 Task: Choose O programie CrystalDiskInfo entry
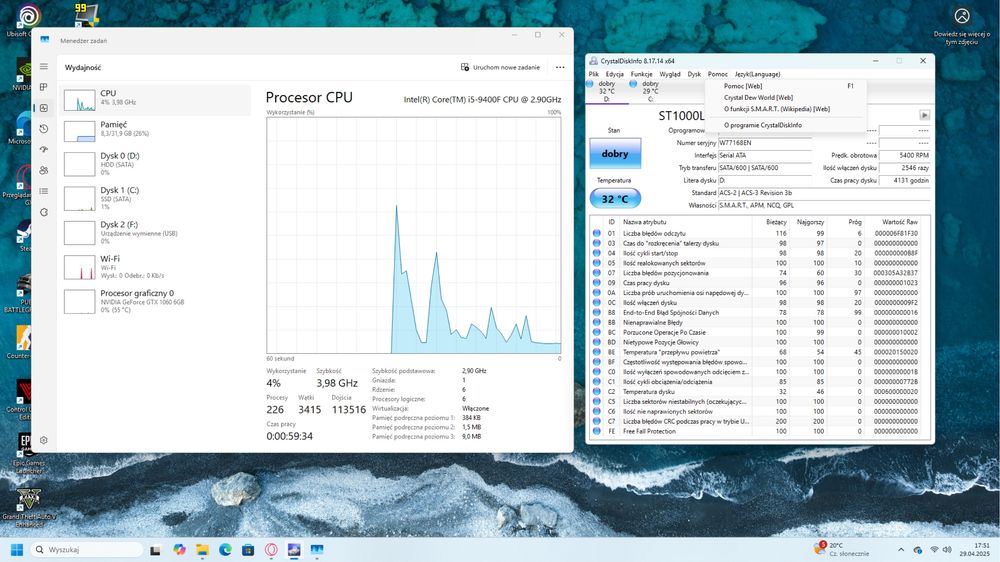[786, 125]
